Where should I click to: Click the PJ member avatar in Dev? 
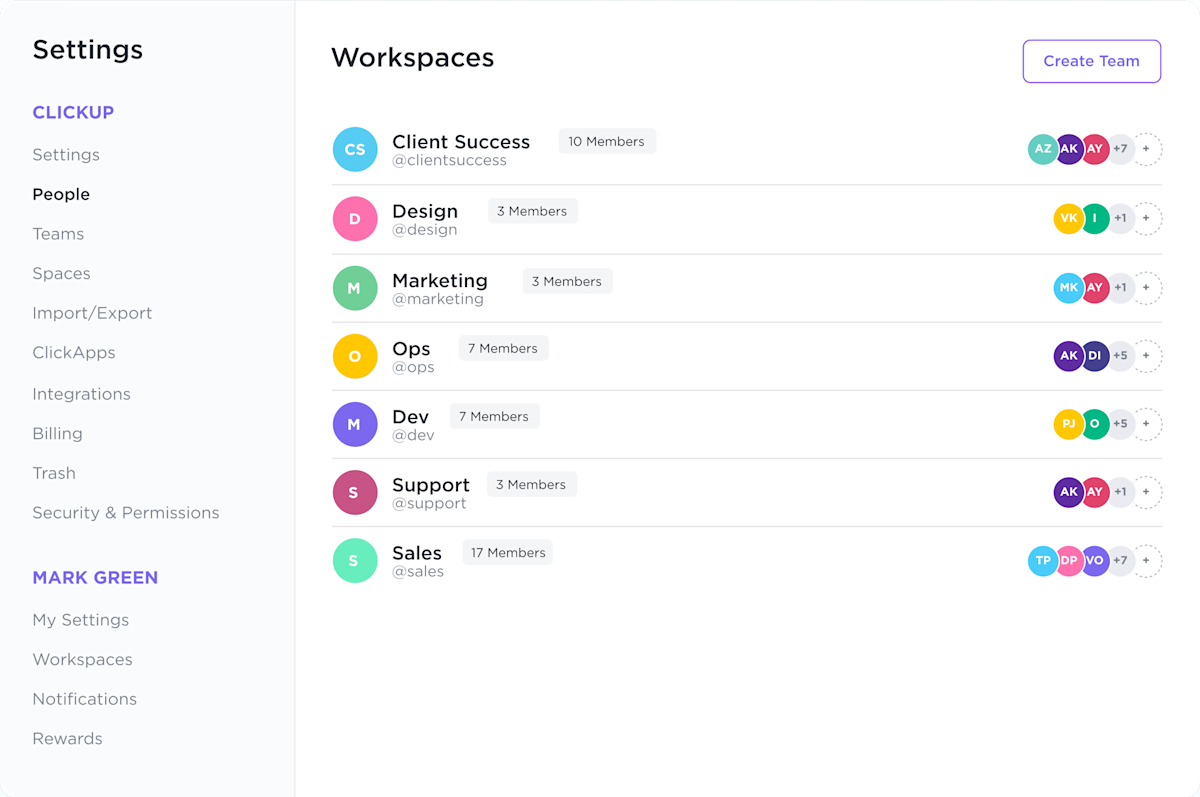(1069, 424)
